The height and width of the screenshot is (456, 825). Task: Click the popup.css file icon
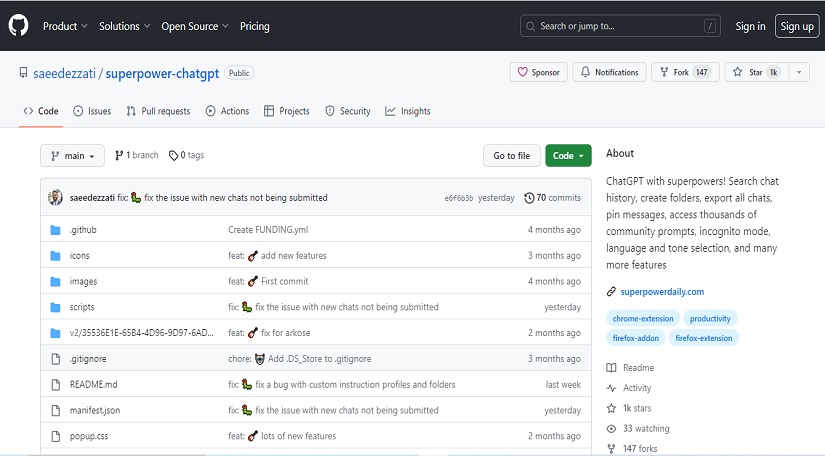pyautogui.click(x=56, y=436)
